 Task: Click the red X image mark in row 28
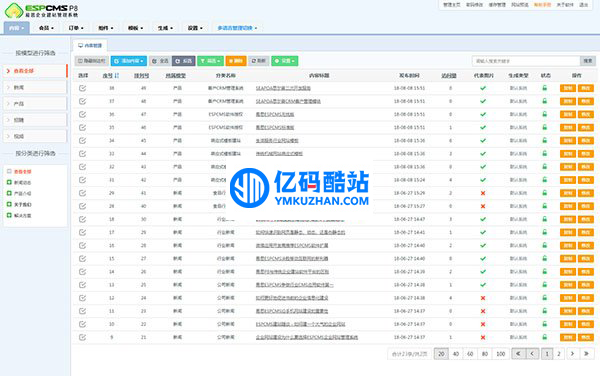click(483, 206)
